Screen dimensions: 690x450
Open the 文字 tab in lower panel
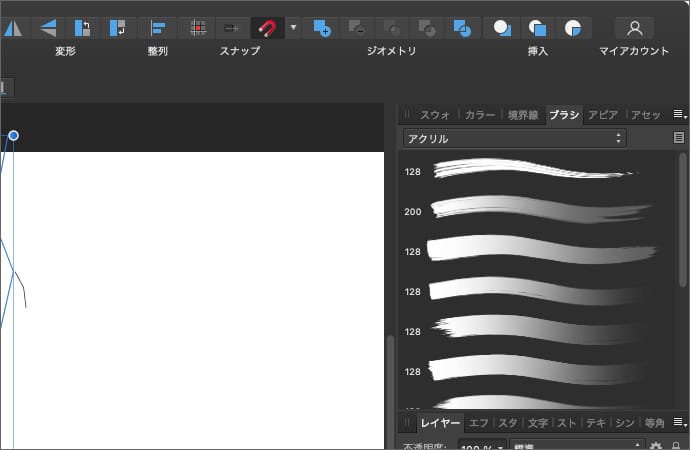[537, 423]
